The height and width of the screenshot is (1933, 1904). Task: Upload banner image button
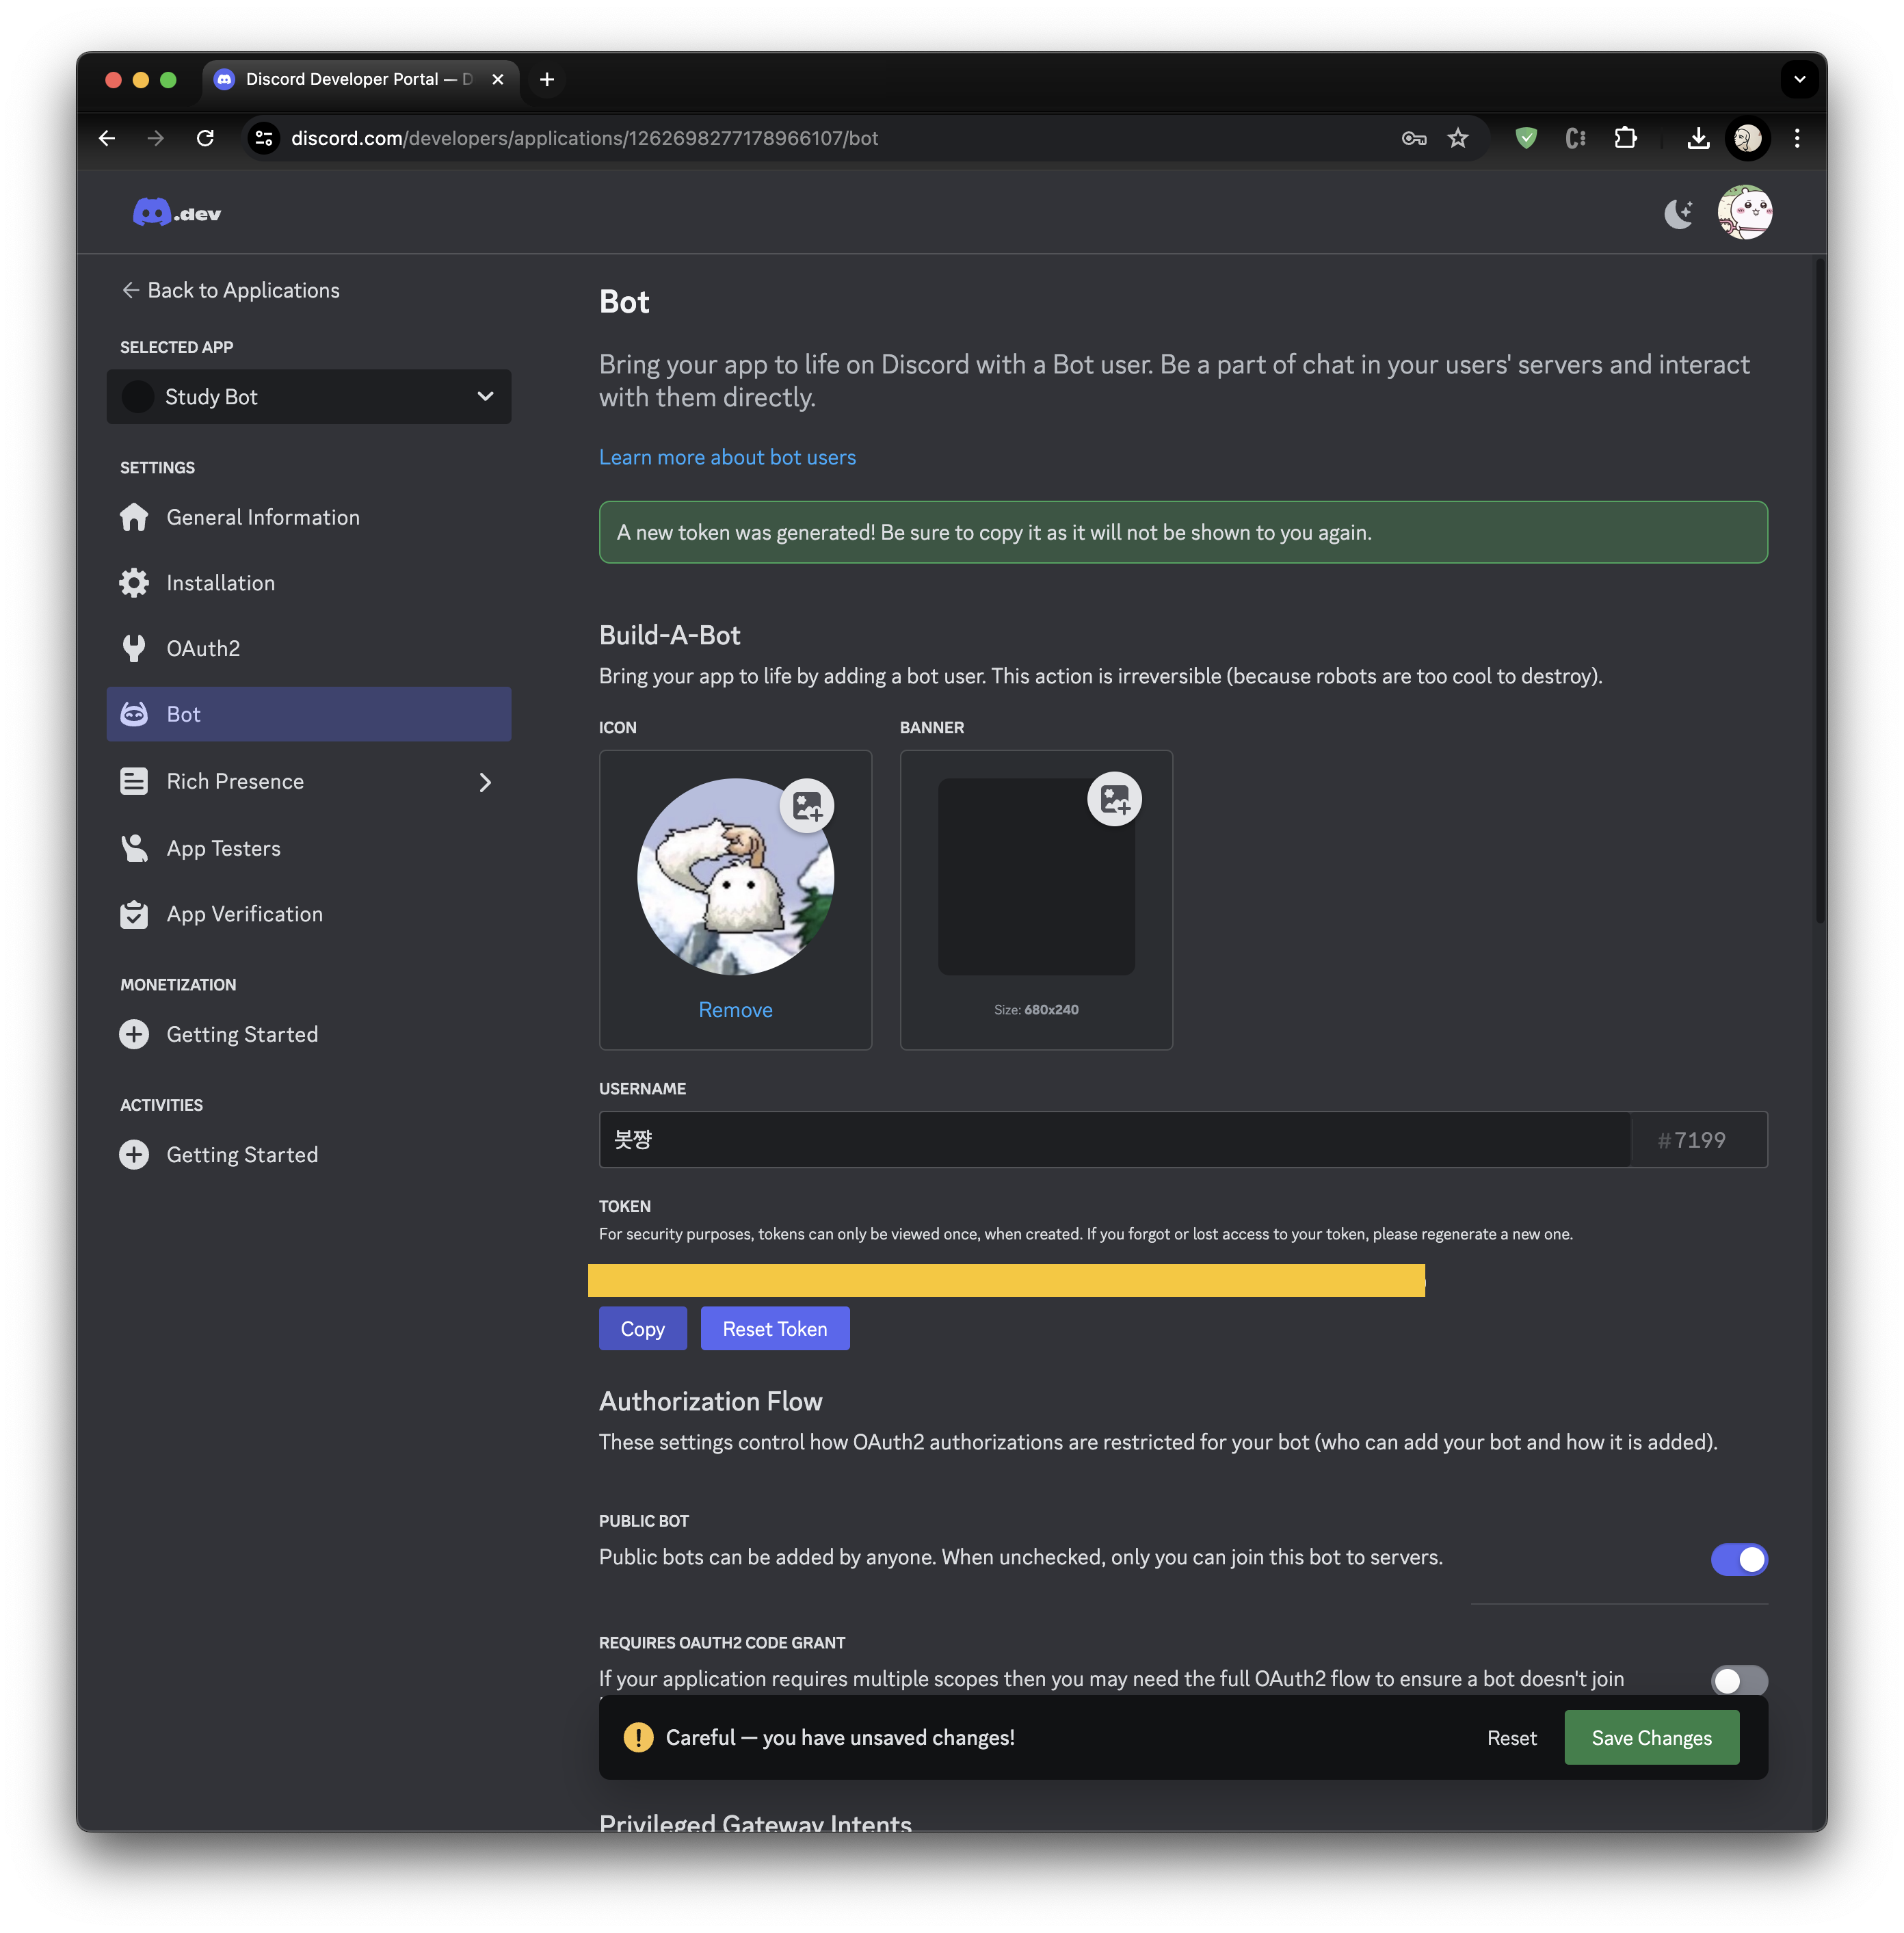[1114, 799]
